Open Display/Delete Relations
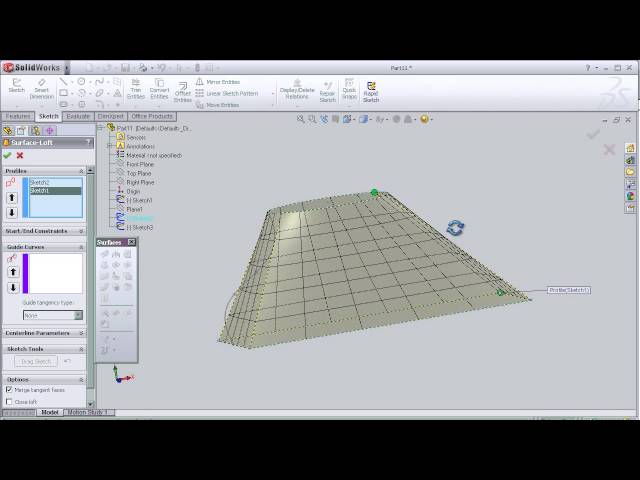Image resolution: width=640 pixels, height=480 pixels. [x=297, y=89]
